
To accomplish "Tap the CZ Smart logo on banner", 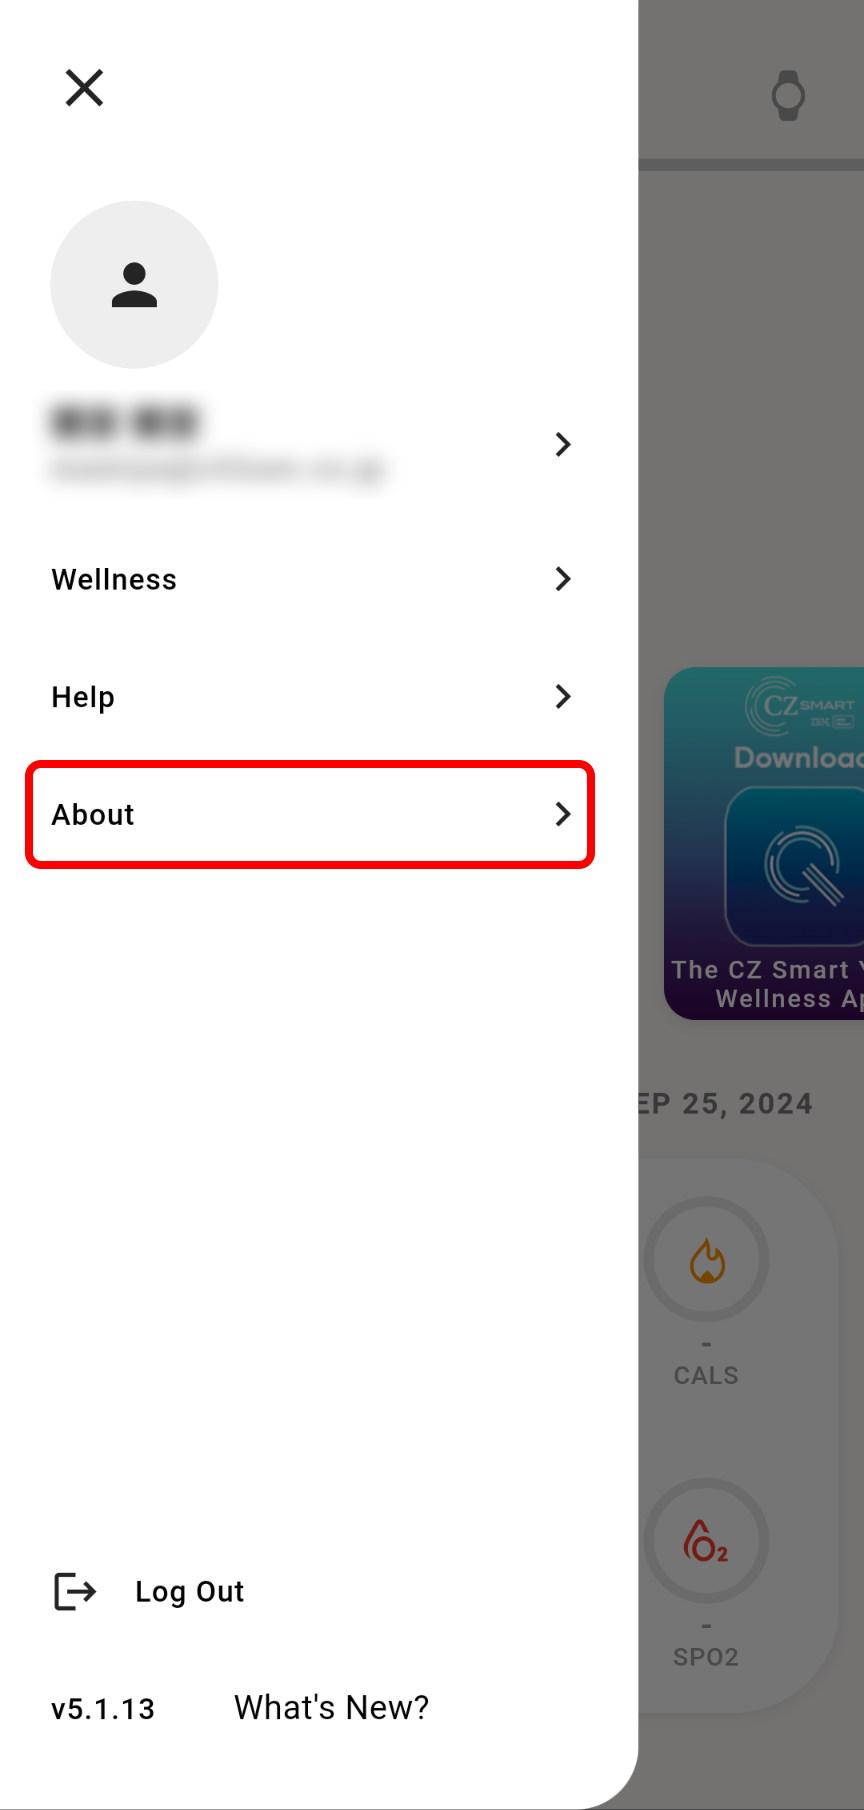I will coord(801,706).
